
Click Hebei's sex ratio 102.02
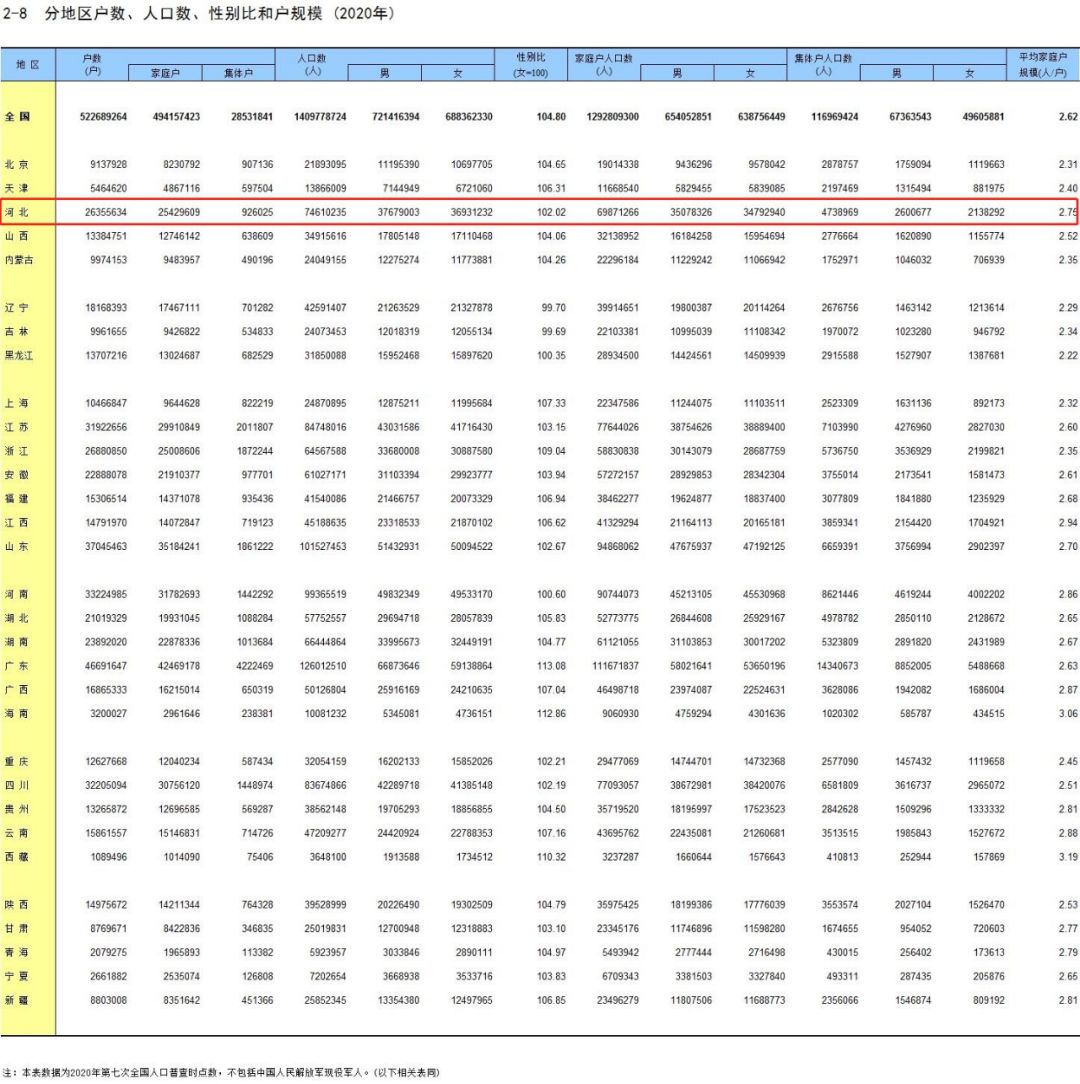550,212
